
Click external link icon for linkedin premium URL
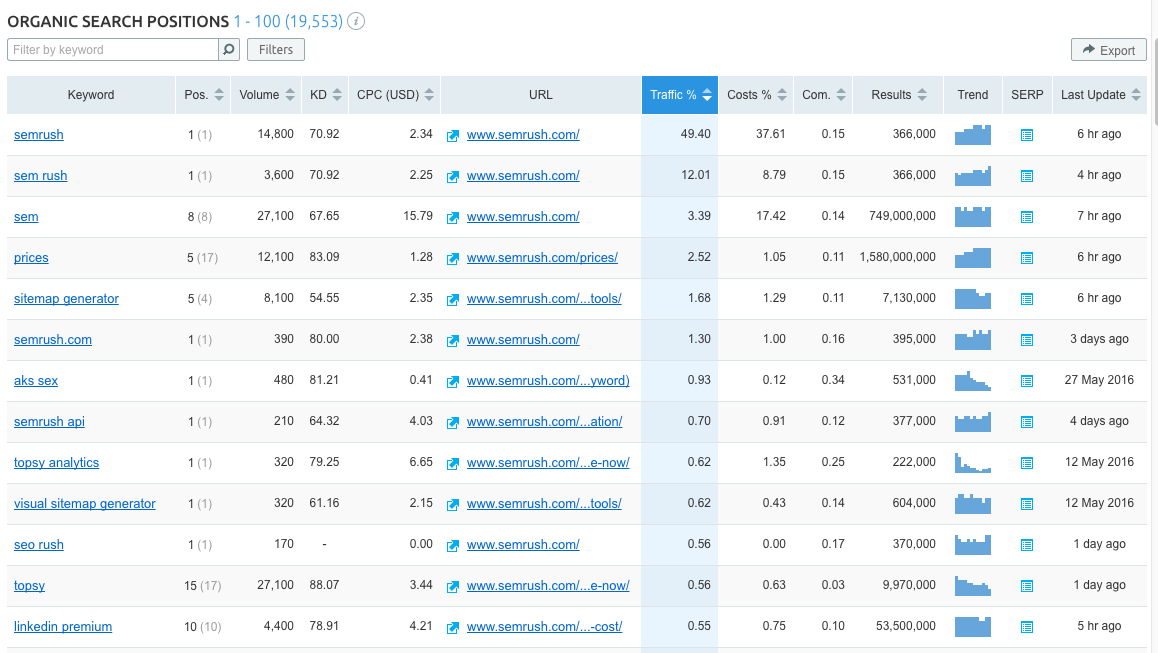(x=453, y=627)
